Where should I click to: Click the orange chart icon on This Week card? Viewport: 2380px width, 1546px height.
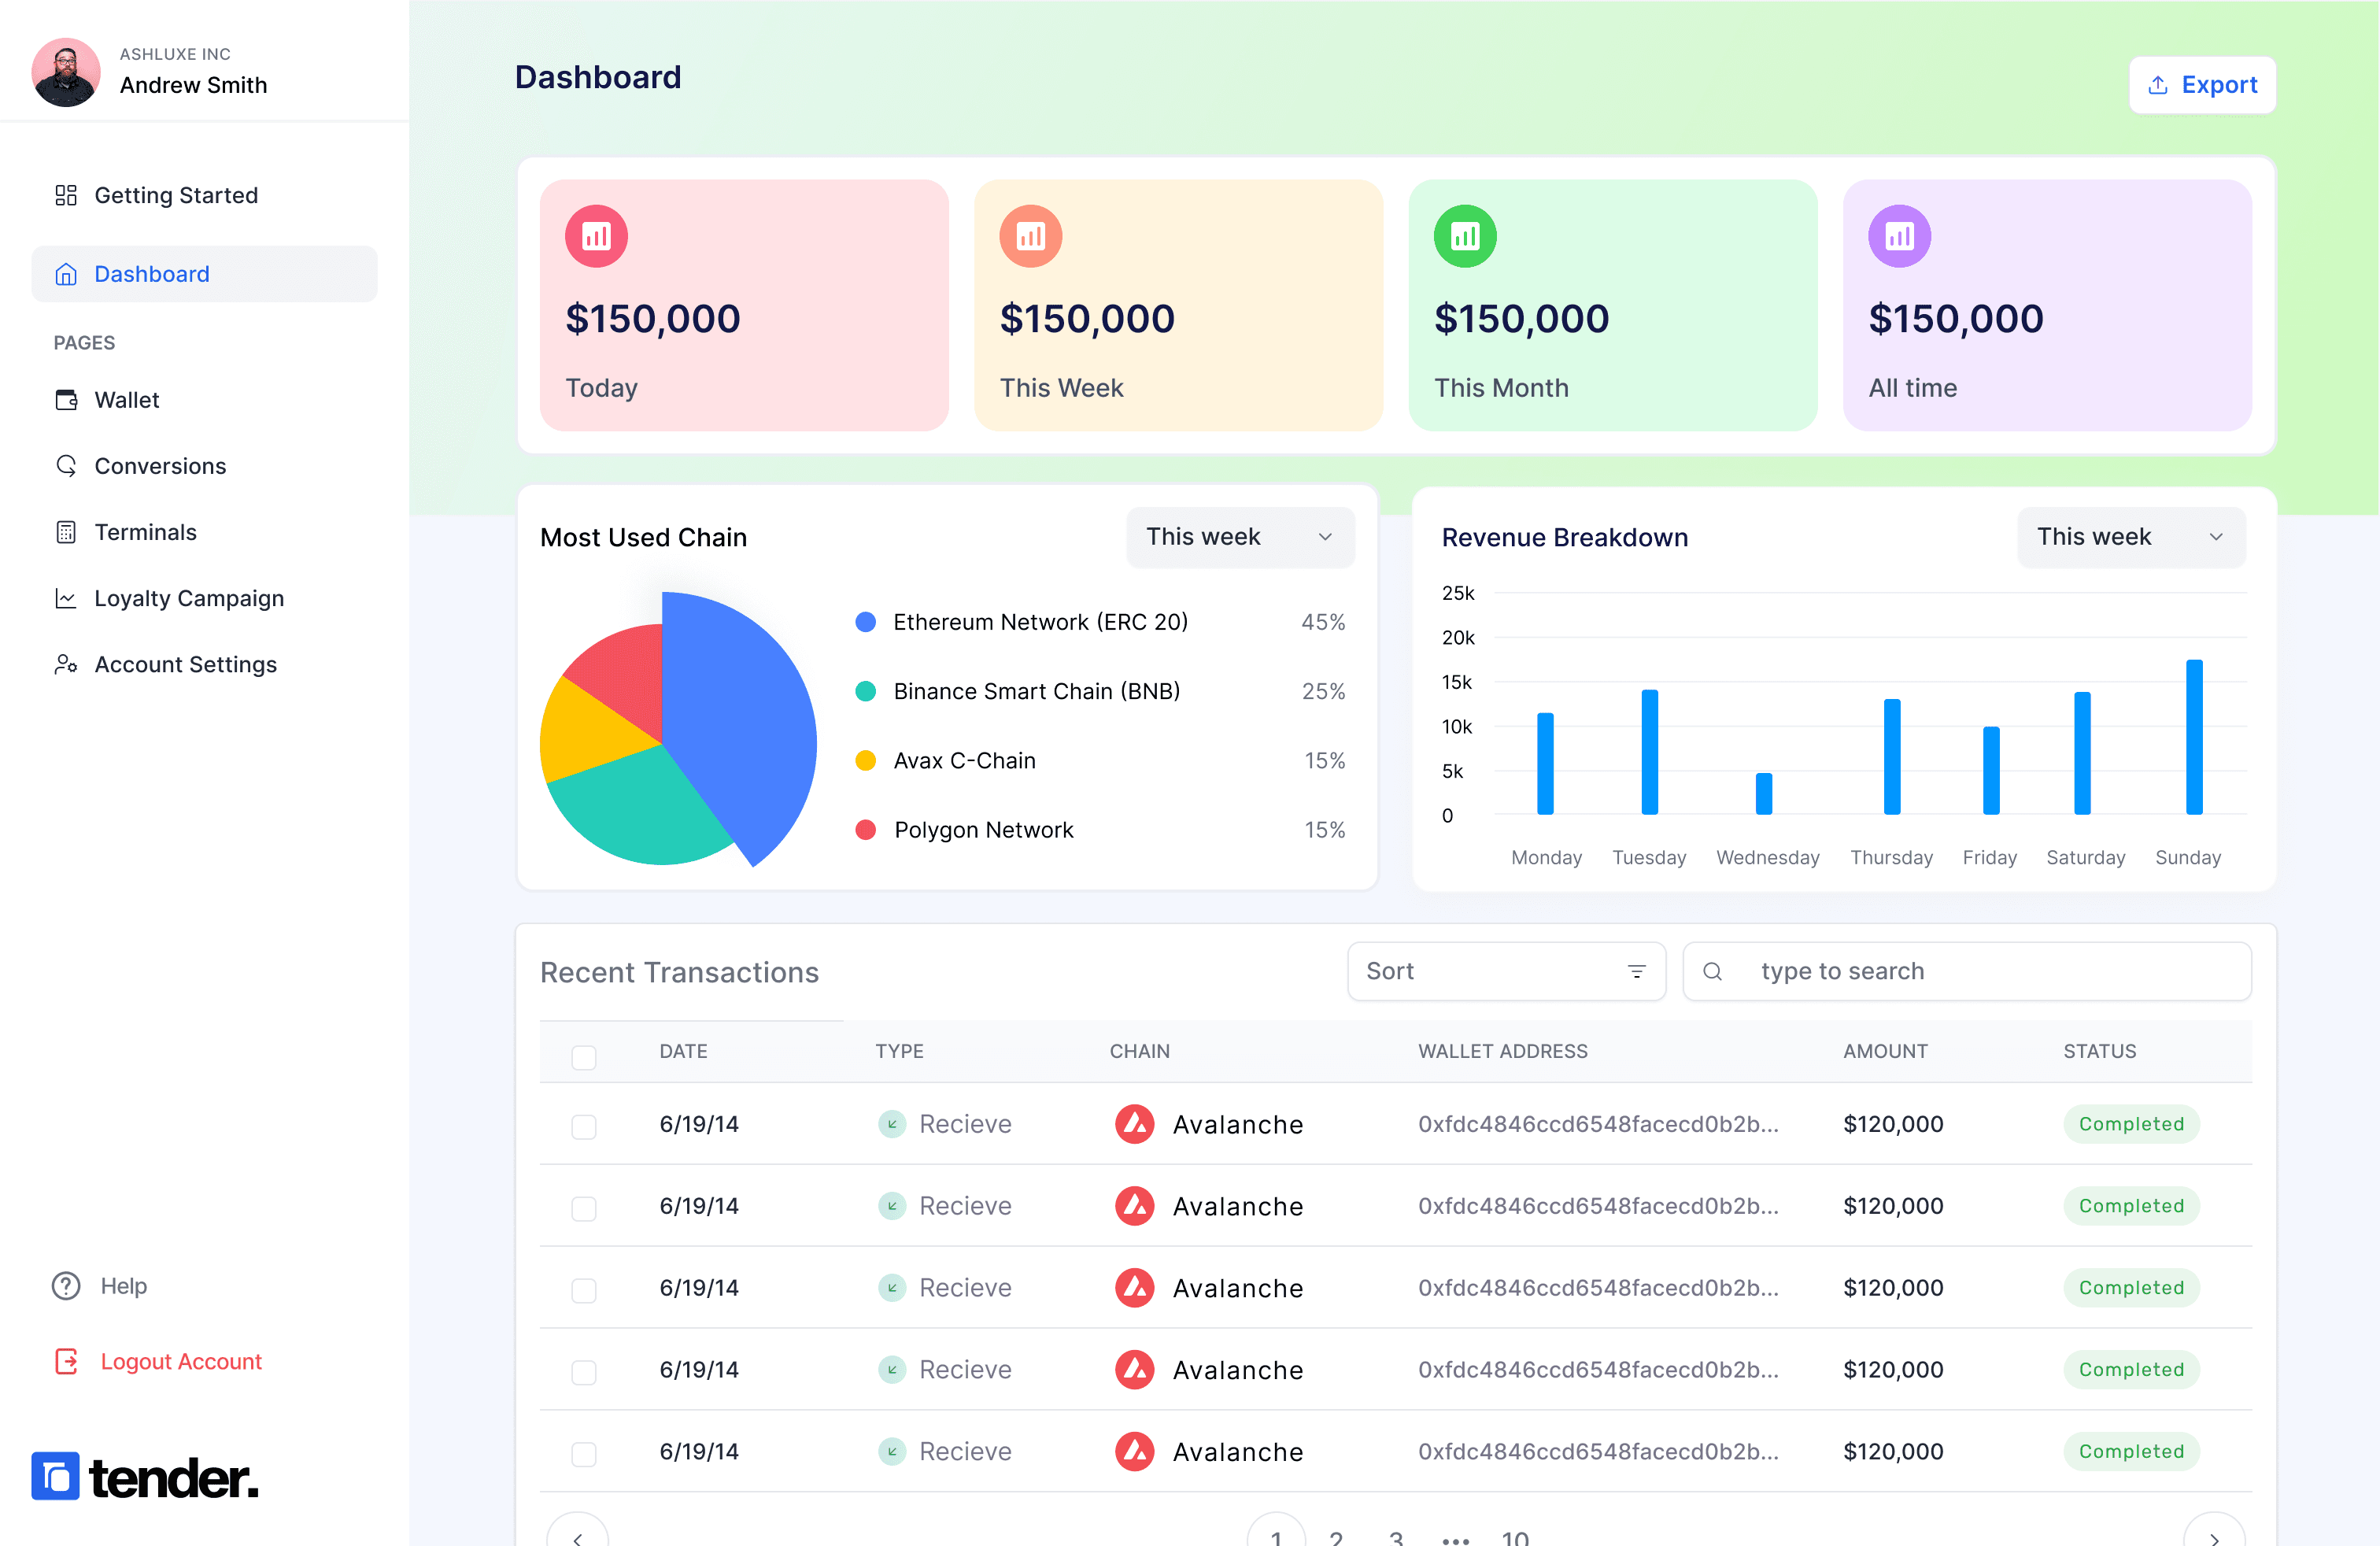(1030, 236)
